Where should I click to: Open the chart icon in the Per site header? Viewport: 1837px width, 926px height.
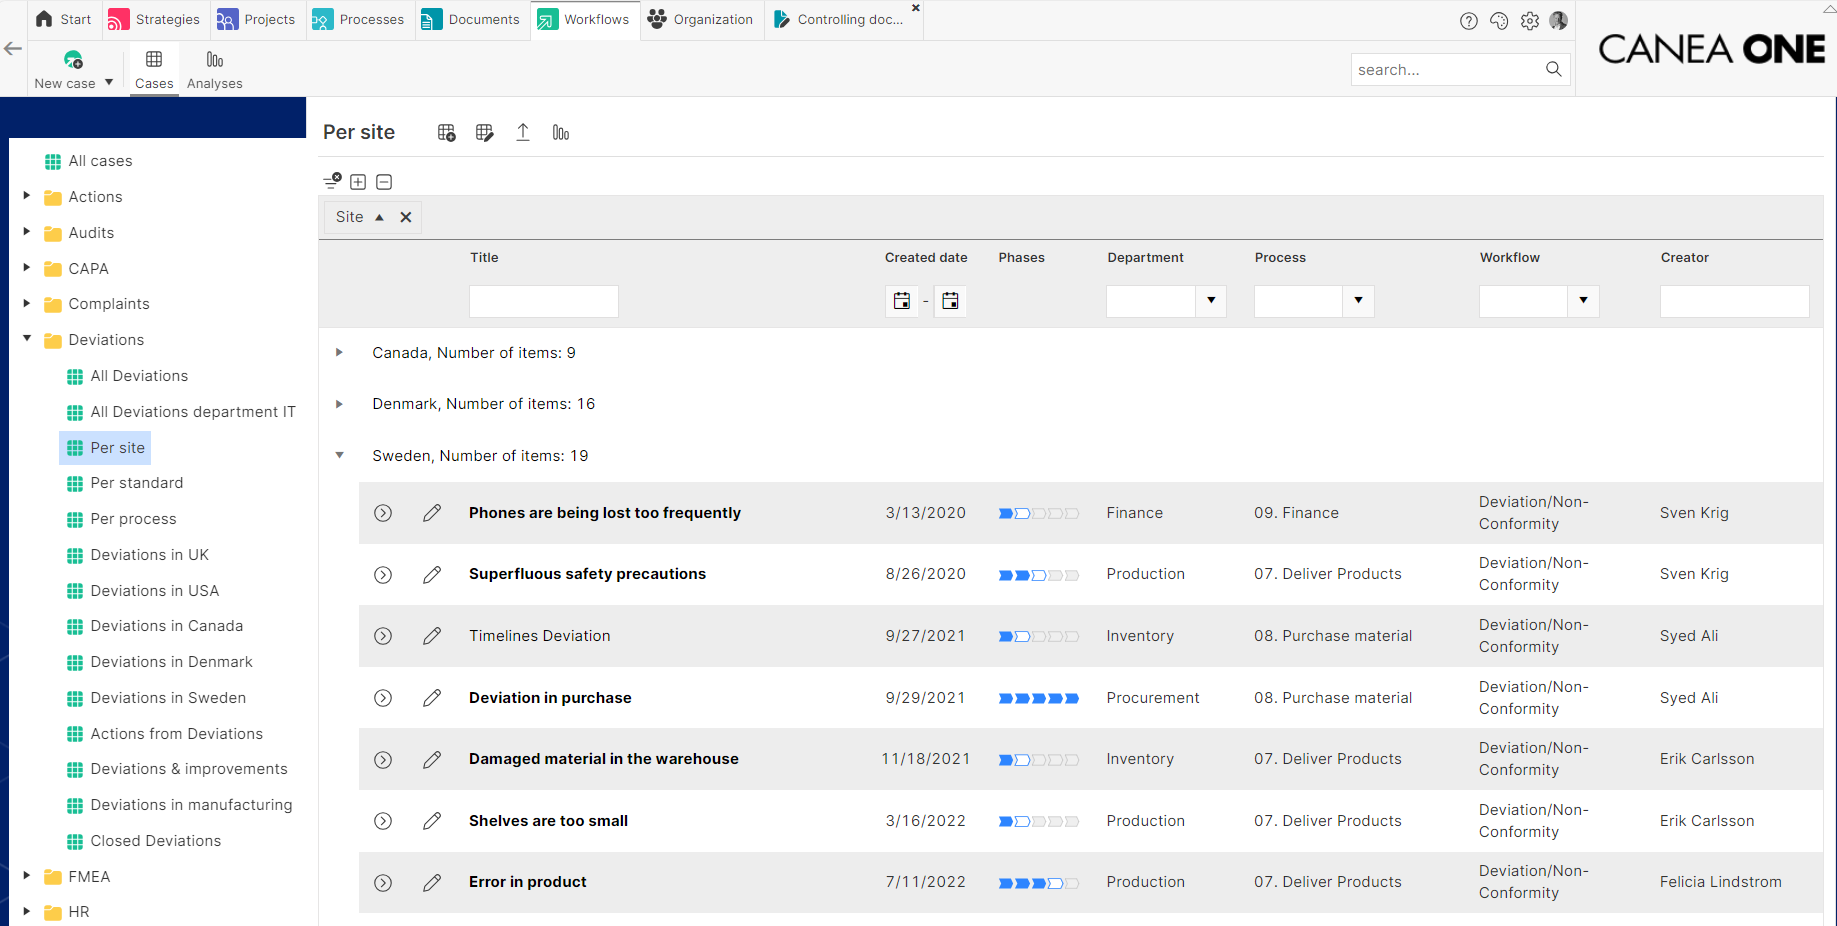(x=561, y=132)
